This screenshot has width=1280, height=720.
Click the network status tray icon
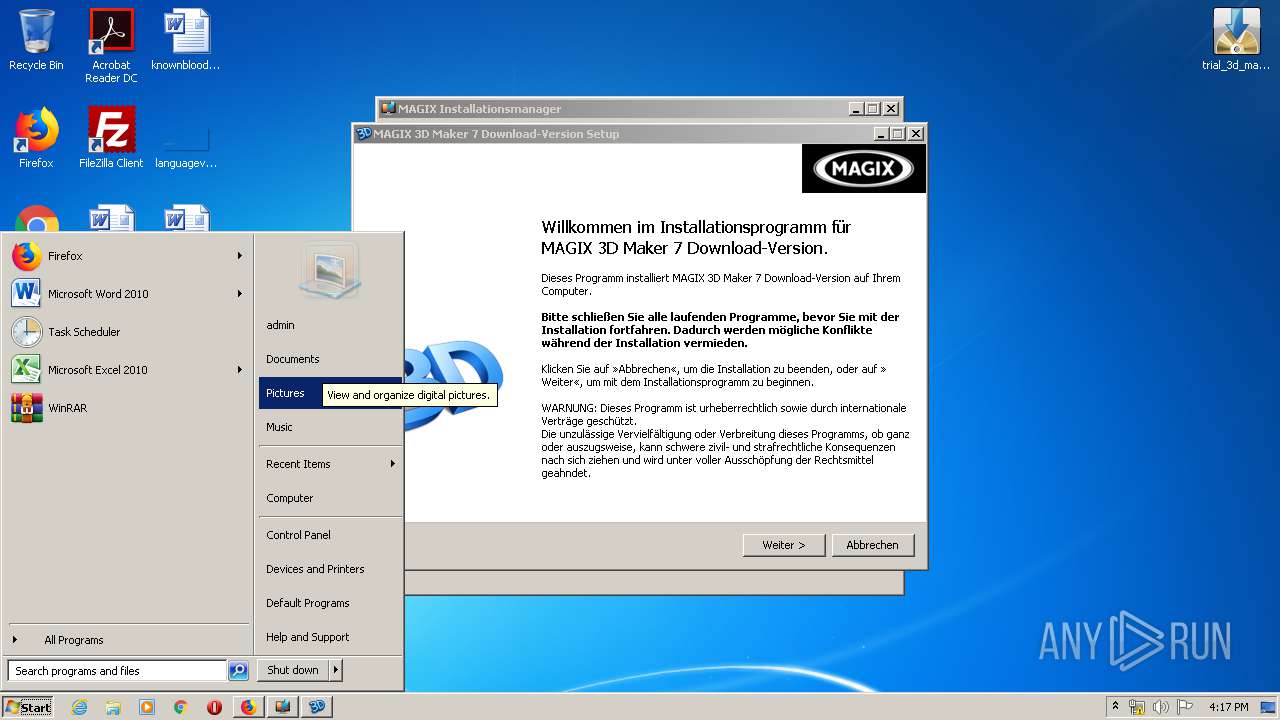pos(1137,707)
